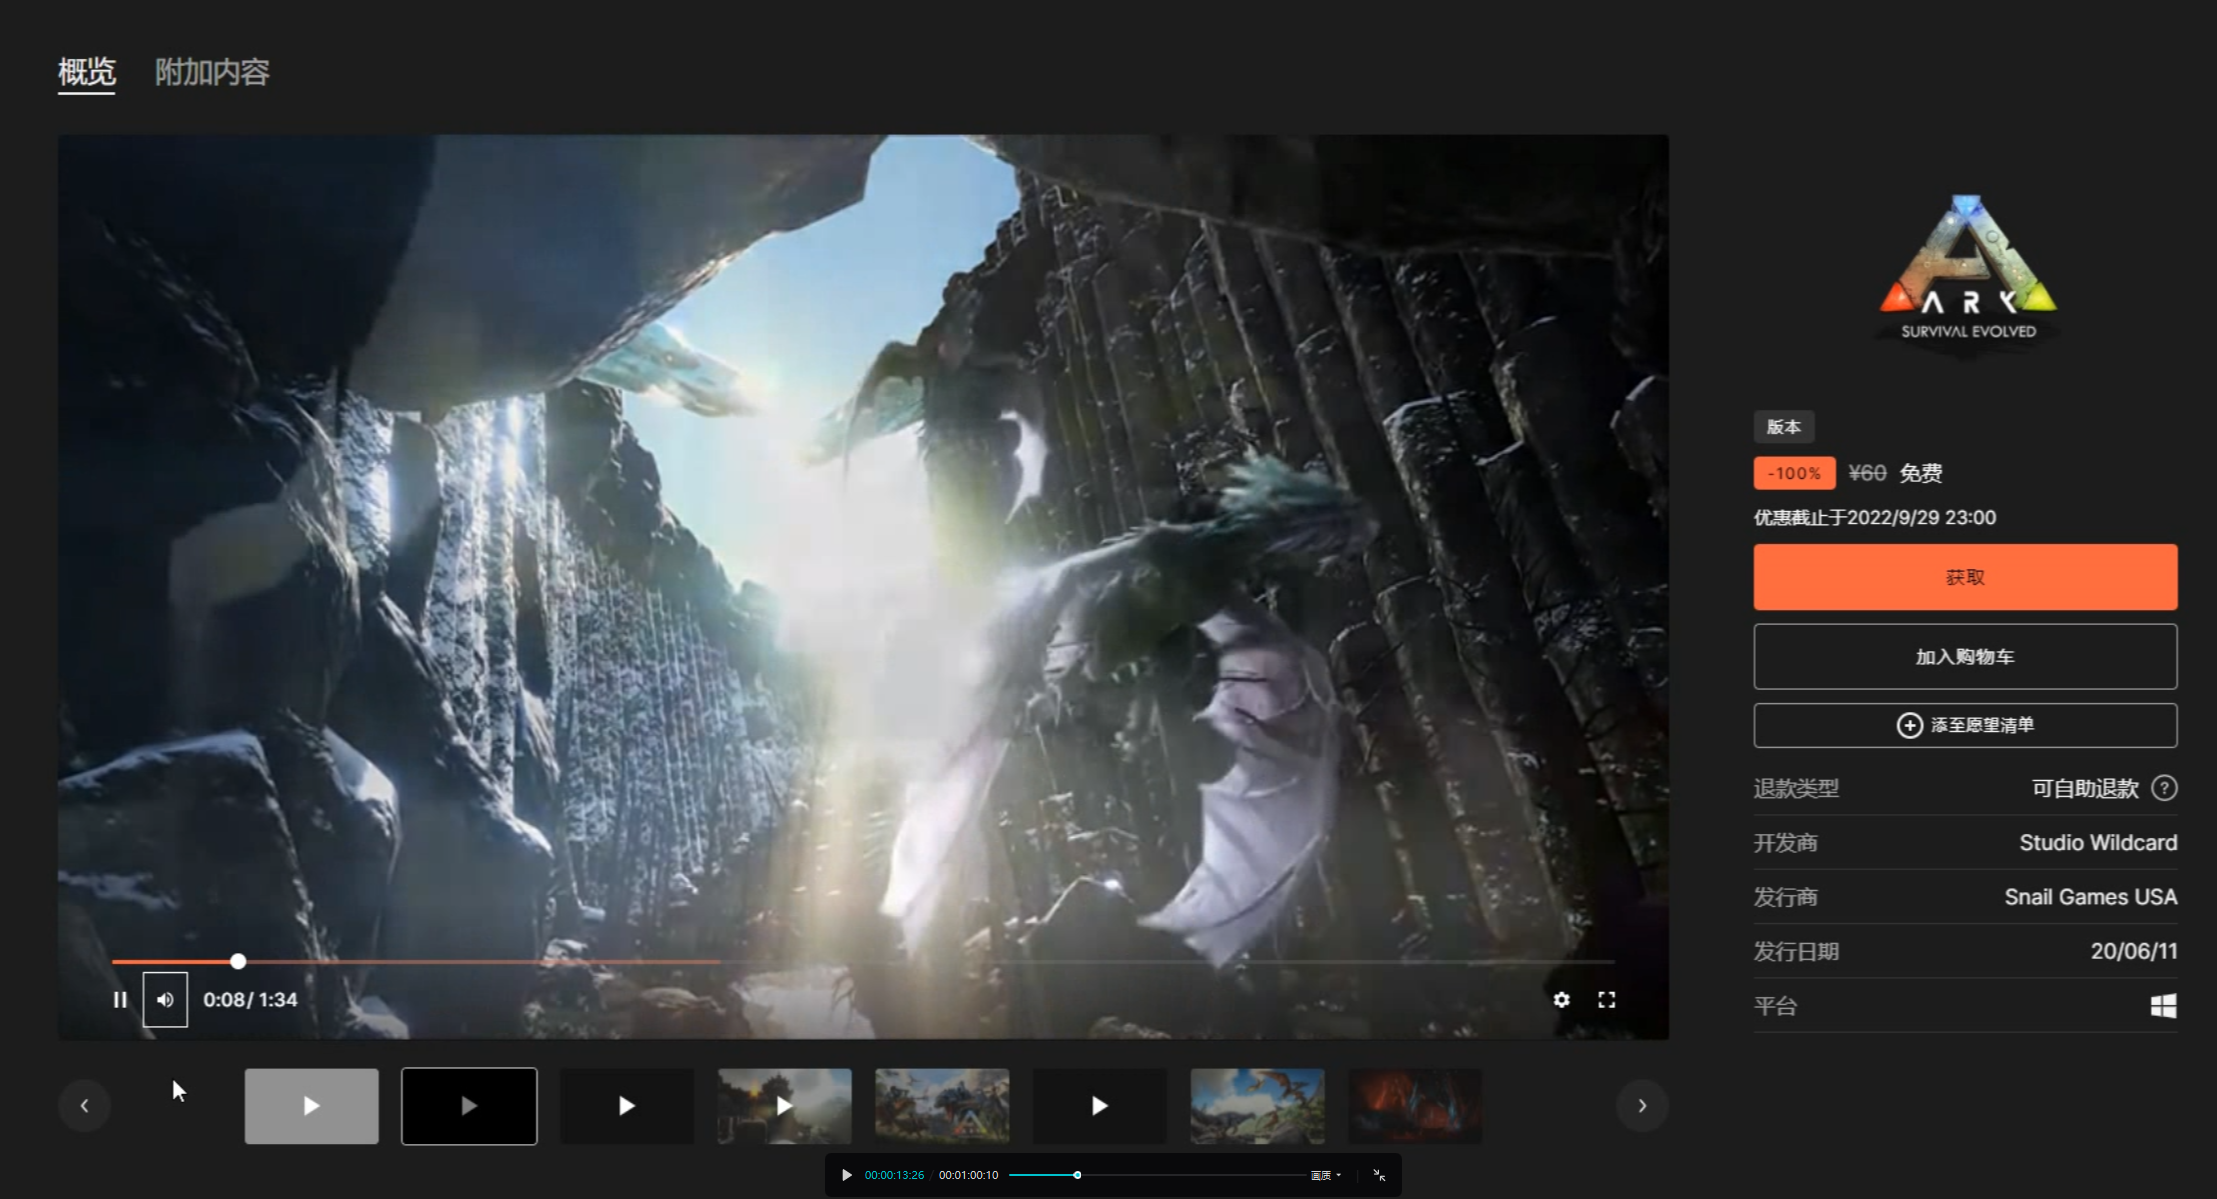This screenshot has width=2217, height=1199.
Task: Select the first gray video thumbnail
Action: (x=311, y=1105)
